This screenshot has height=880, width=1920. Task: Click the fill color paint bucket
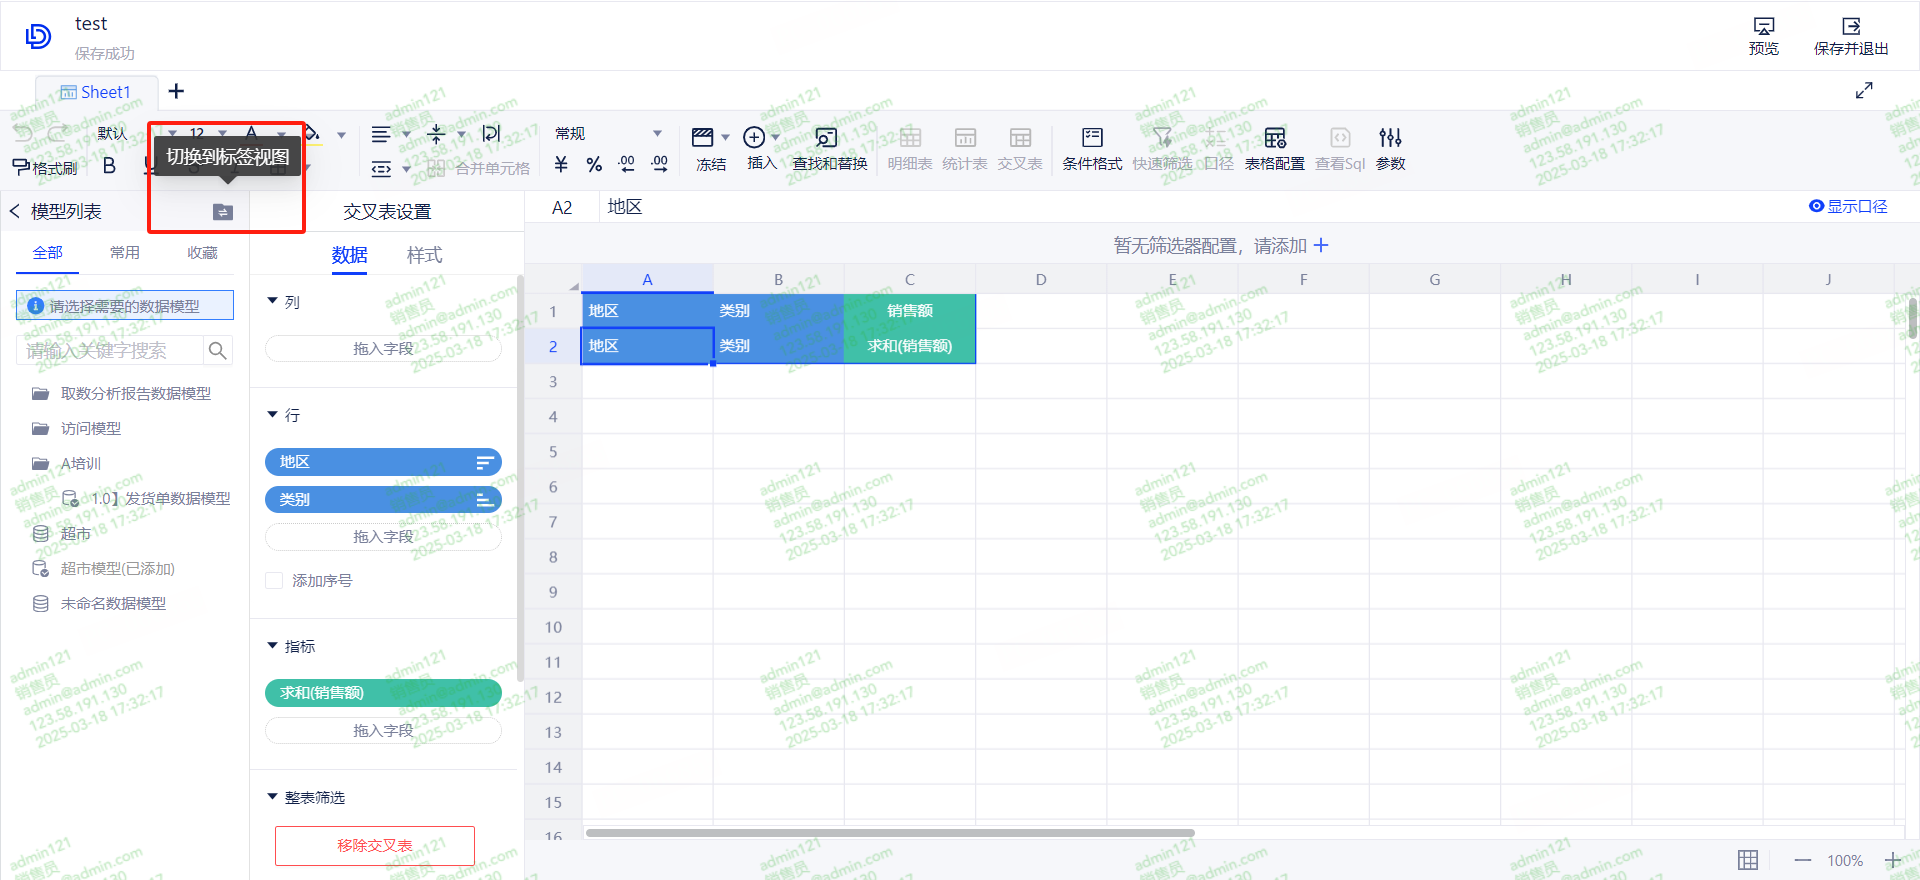click(312, 133)
